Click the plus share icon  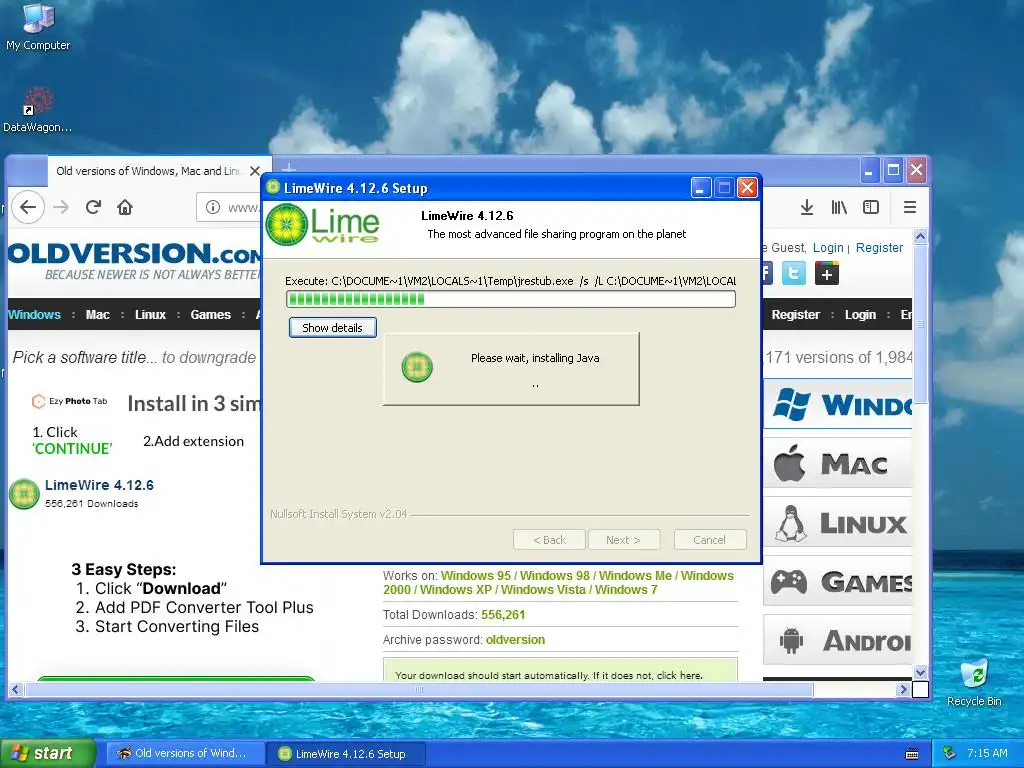tap(826, 273)
